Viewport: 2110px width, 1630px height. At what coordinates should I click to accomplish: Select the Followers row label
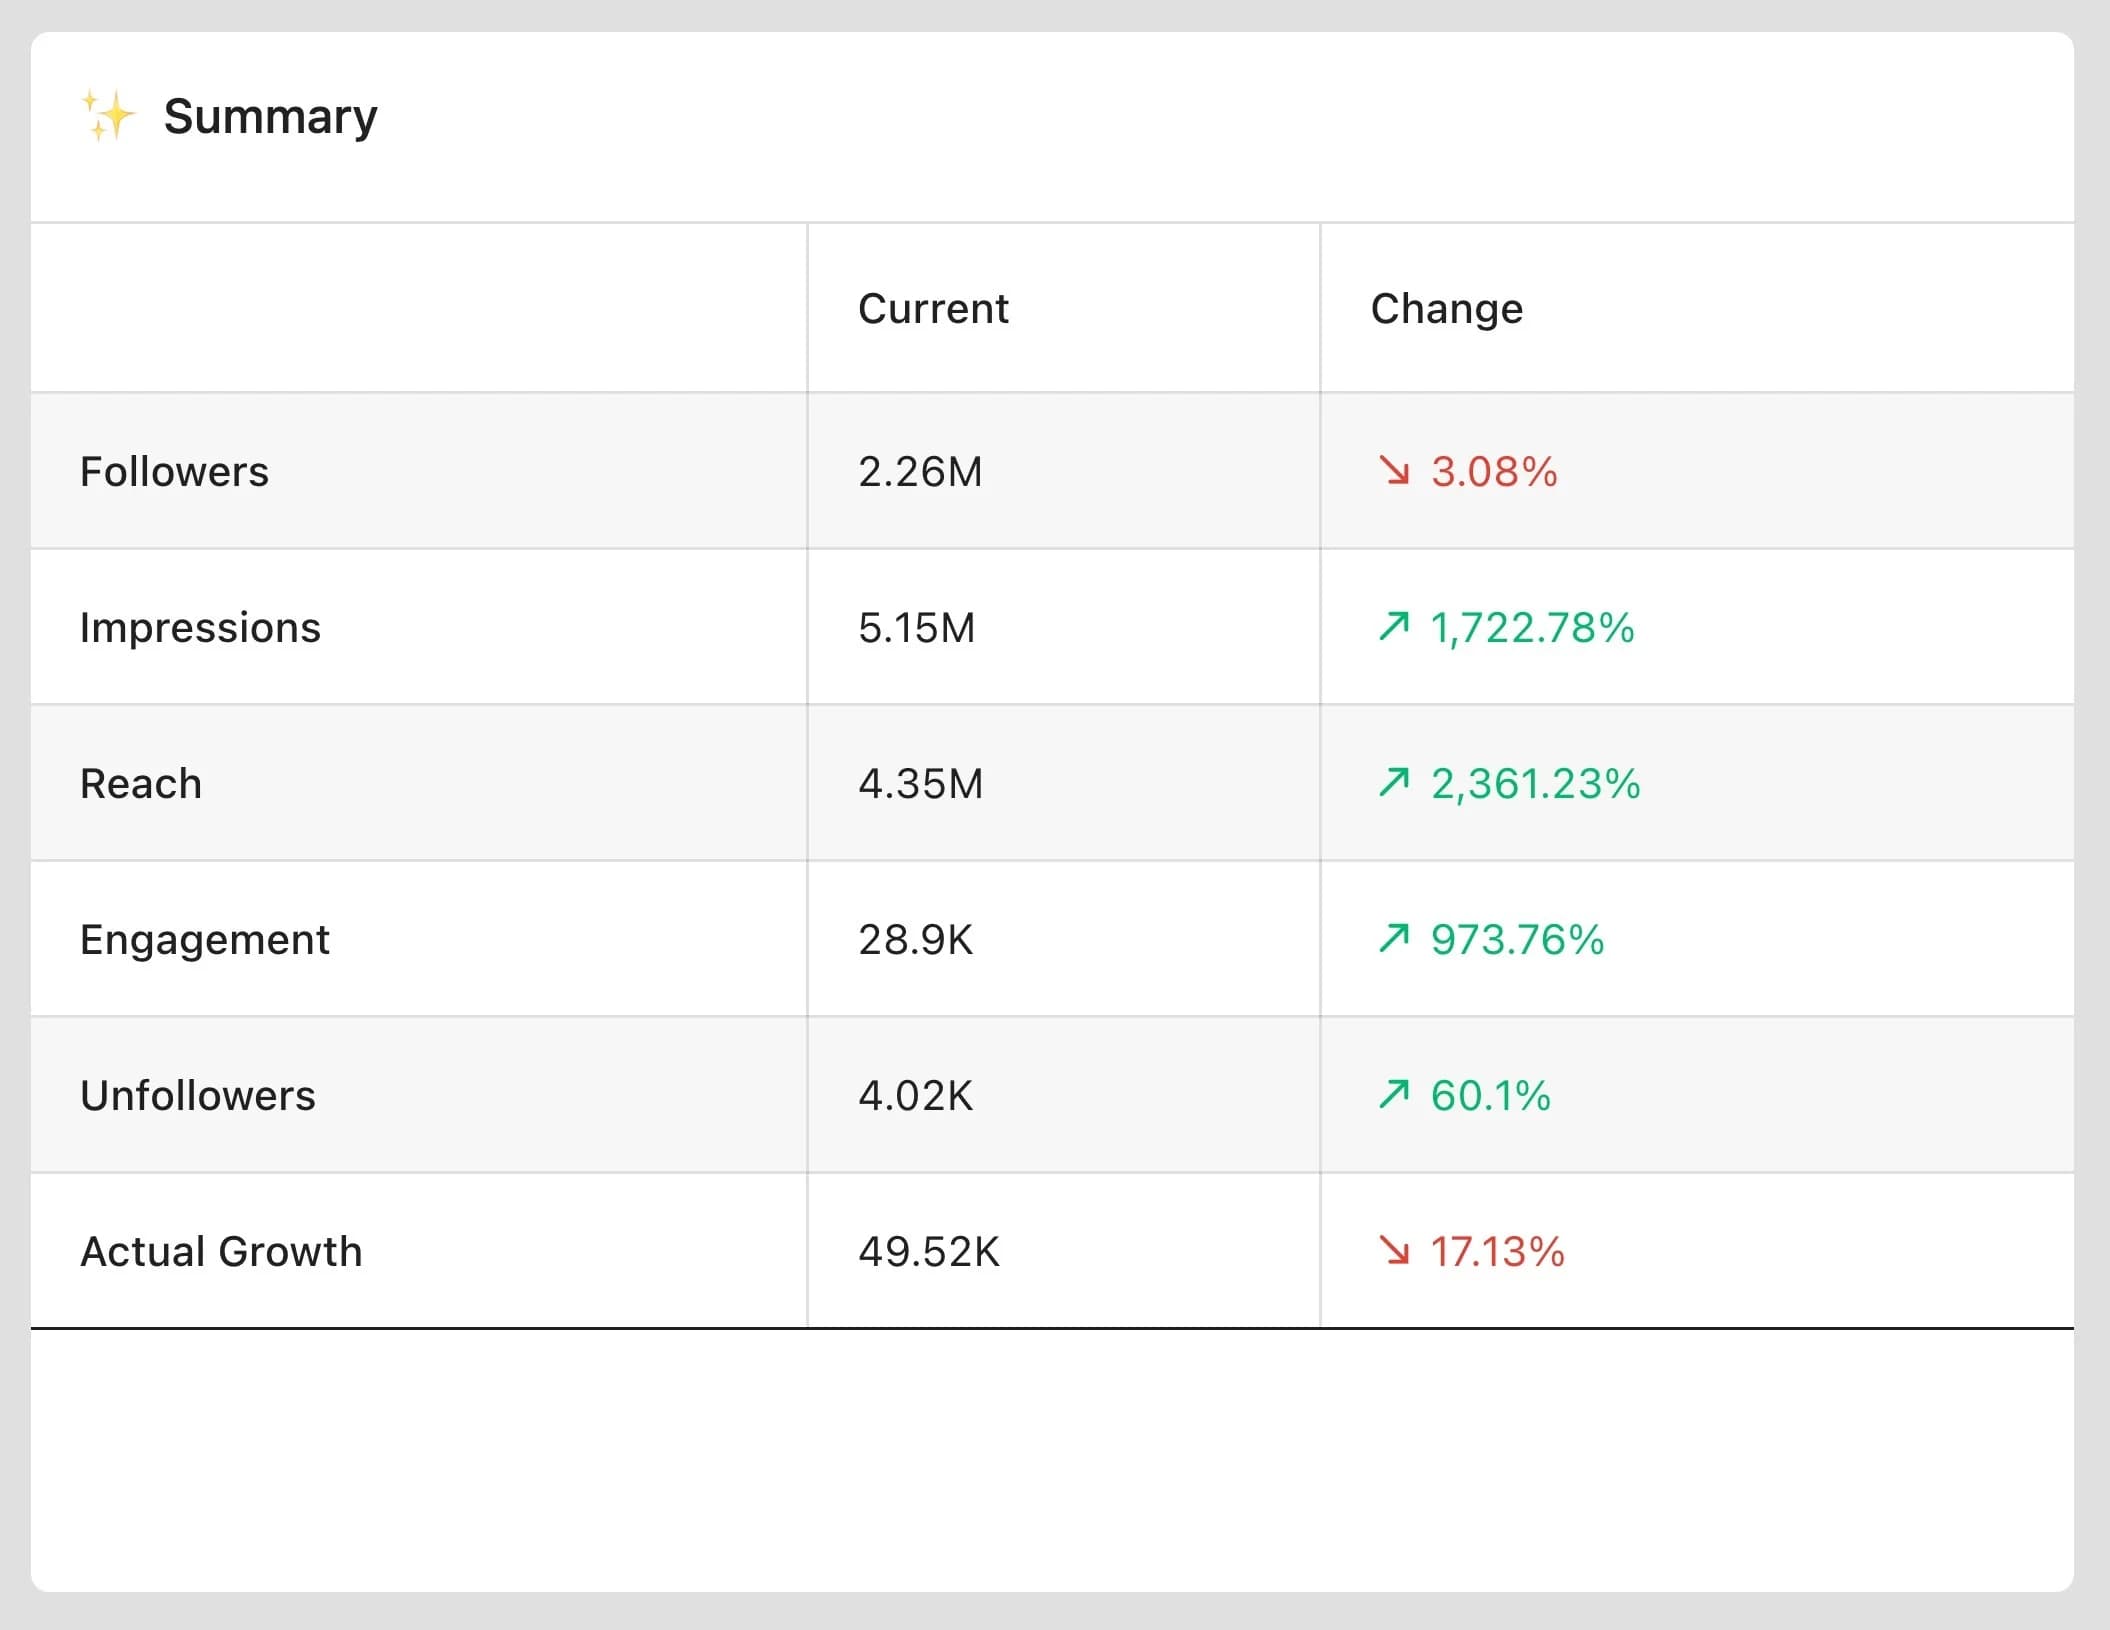(174, 472)
